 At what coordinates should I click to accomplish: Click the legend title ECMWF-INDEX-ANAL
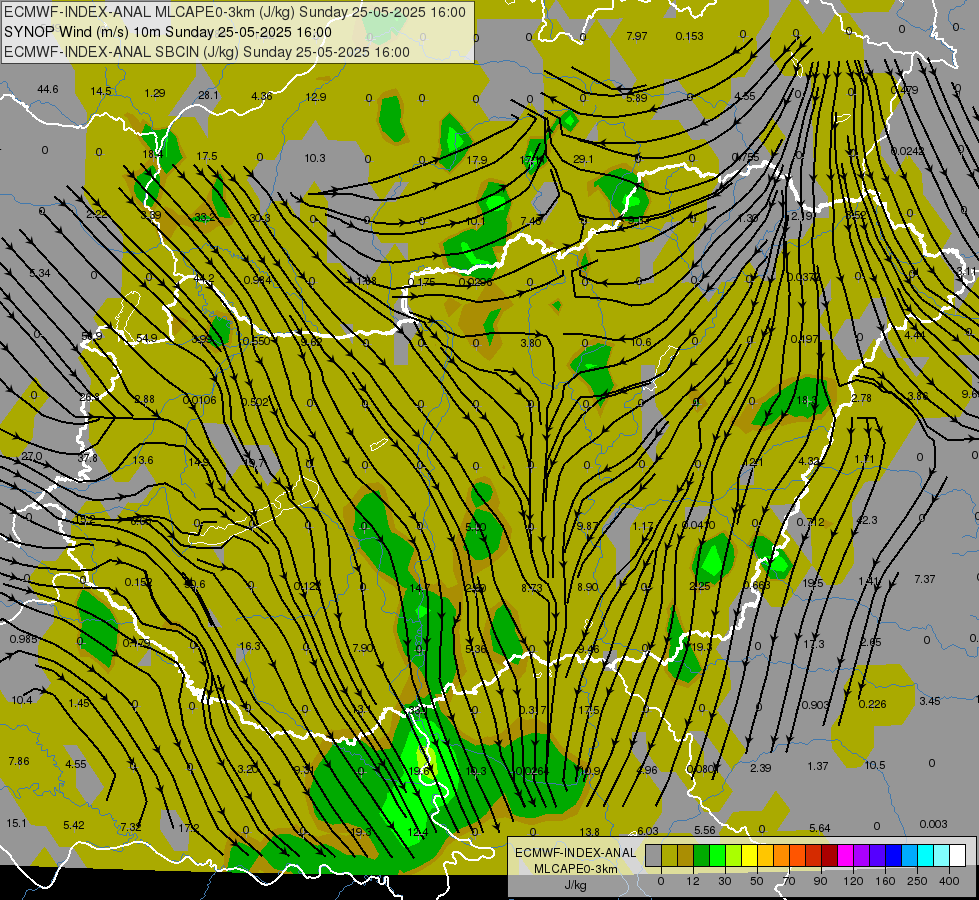point(576,853)
